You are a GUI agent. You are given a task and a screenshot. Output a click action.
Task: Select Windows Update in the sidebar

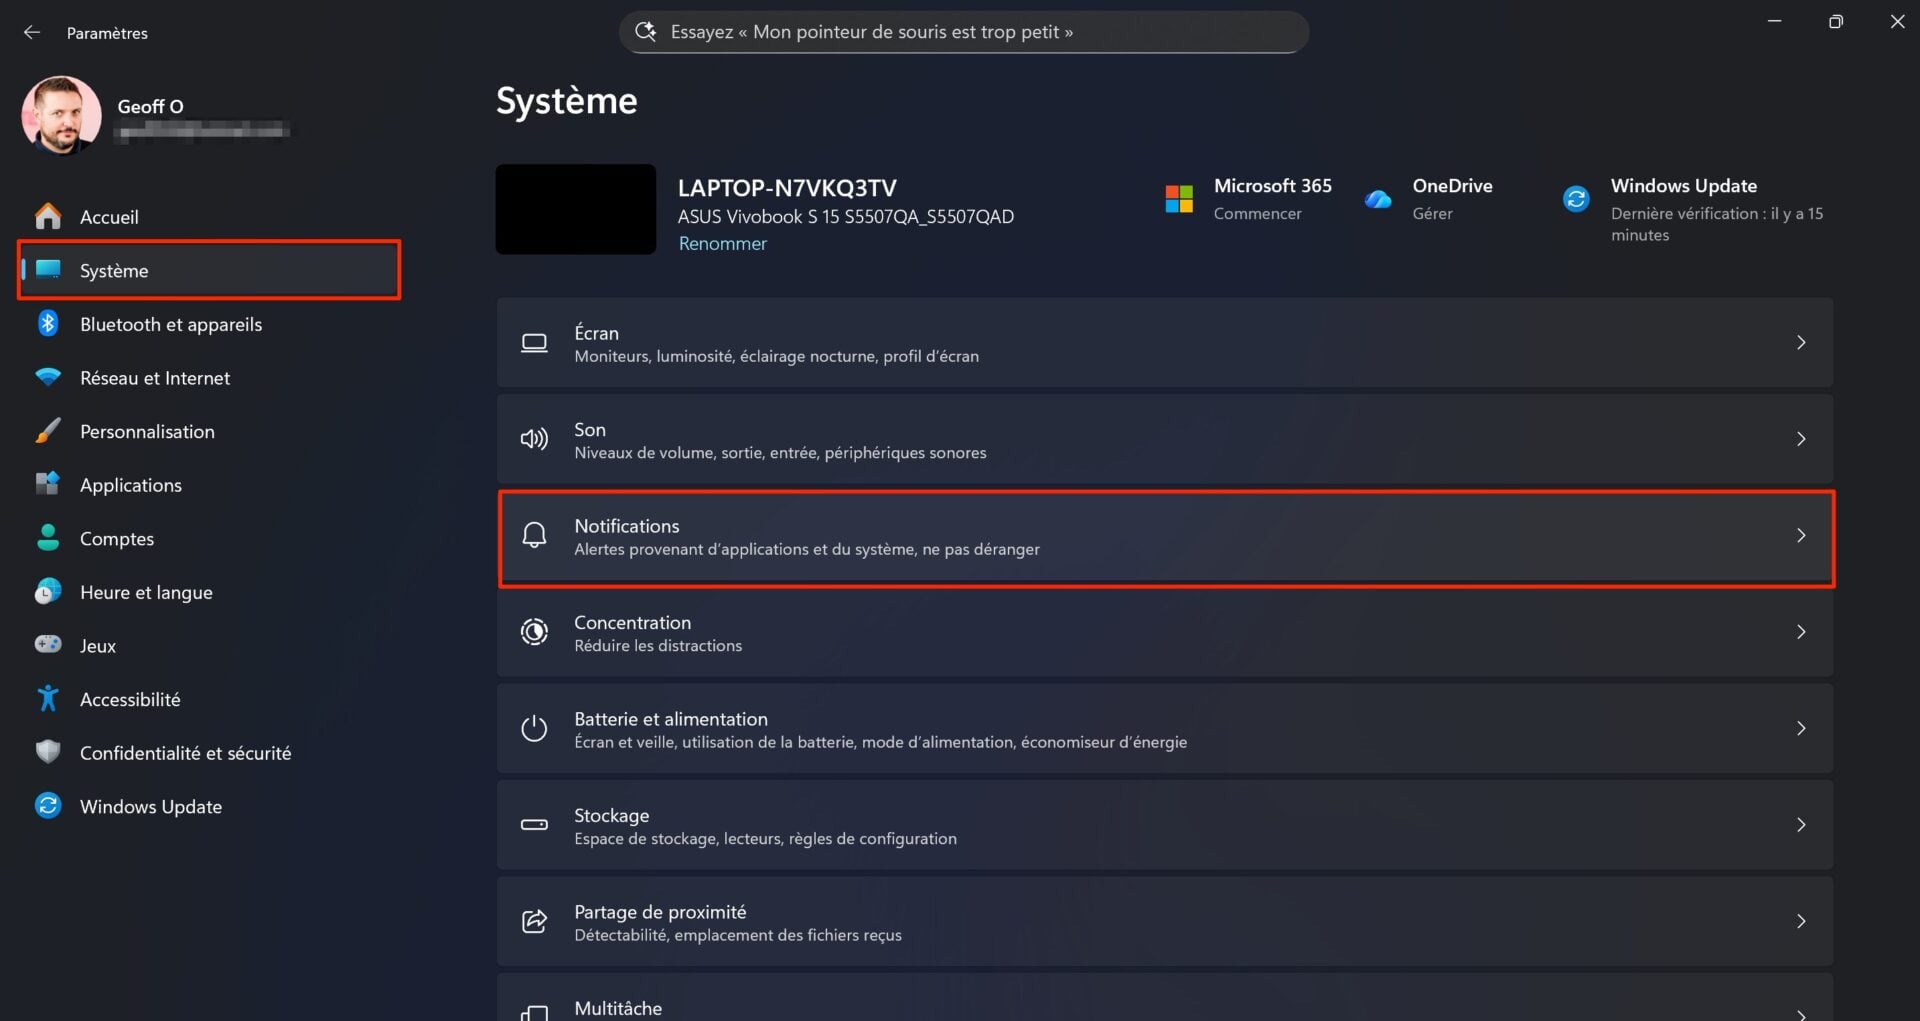[x=209, y=805]
